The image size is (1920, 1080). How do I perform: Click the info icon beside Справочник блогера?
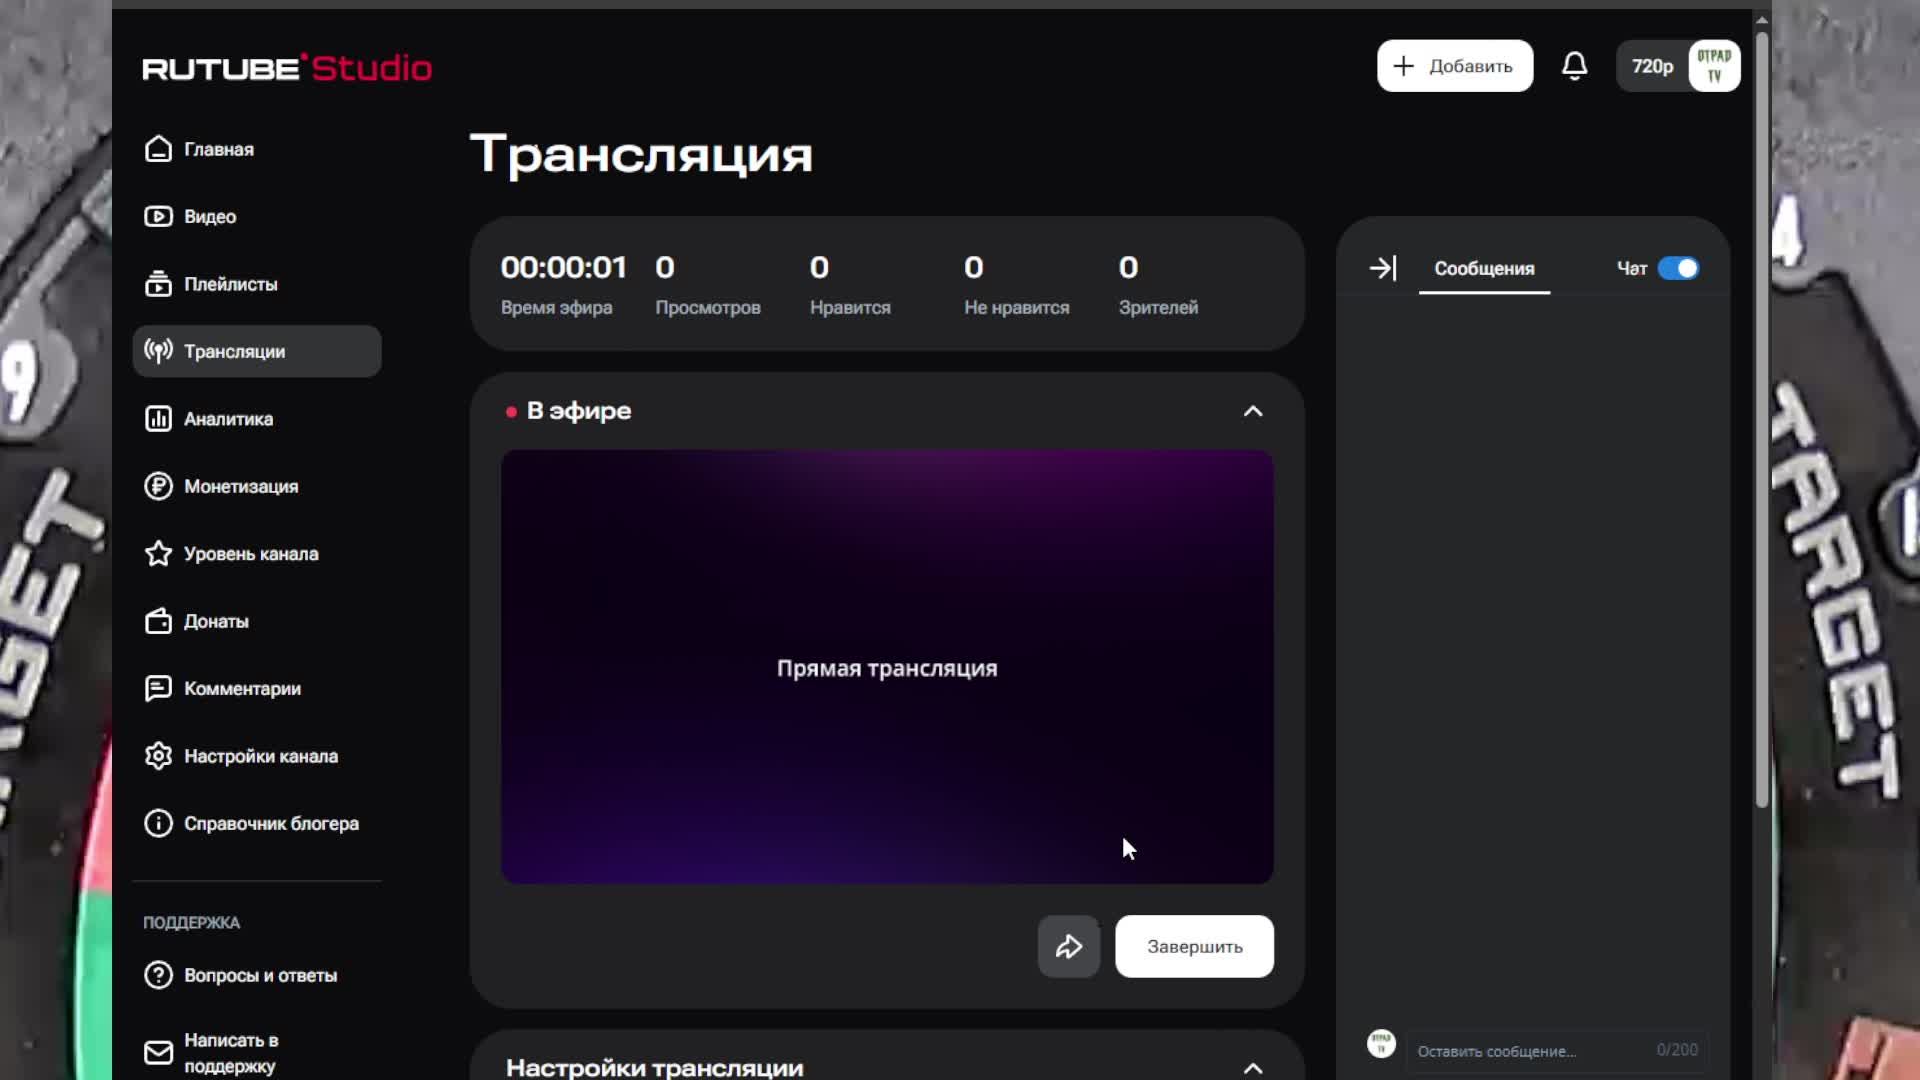point(158,824)
